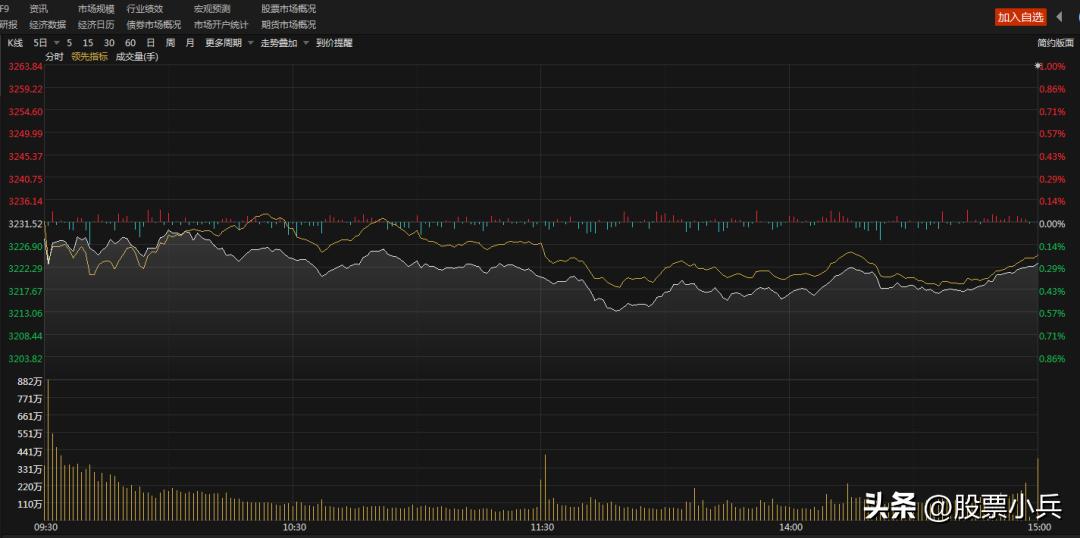1080x538 pixels.
Task: Switch to the K线 chart view
Action: (x=15, y=43)
